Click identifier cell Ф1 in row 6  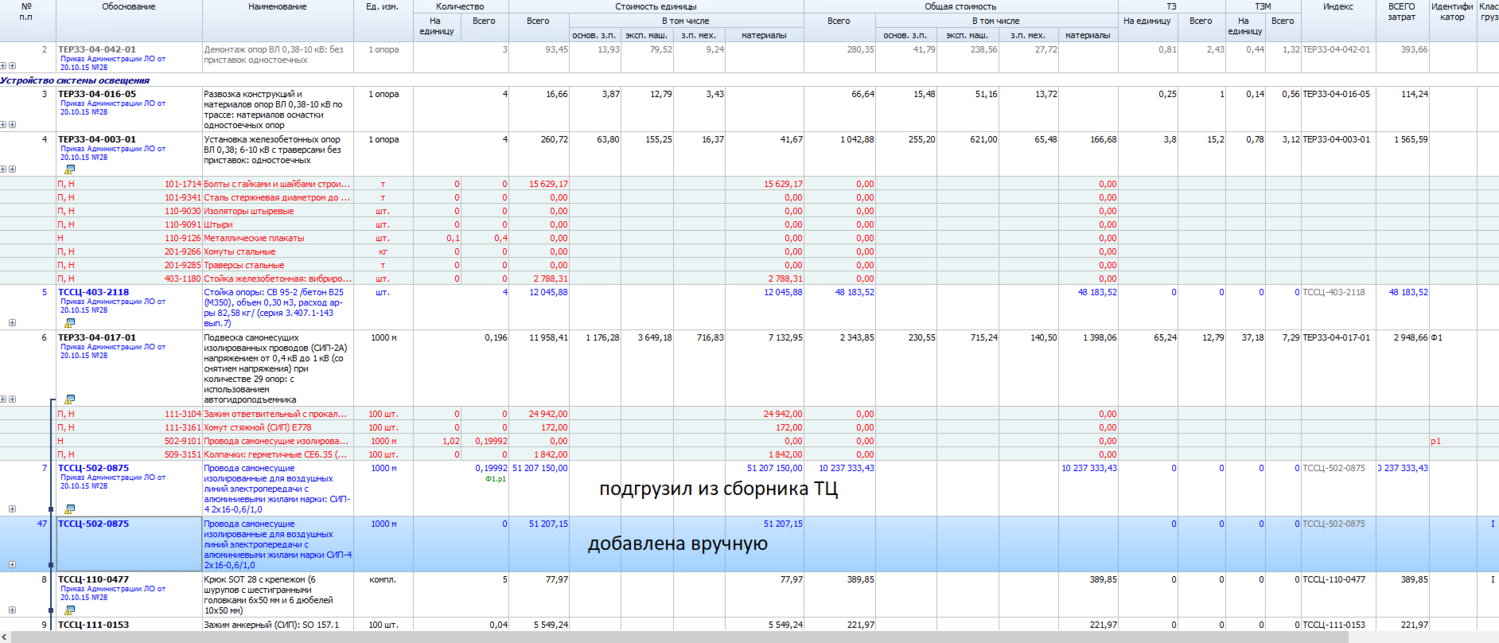click(1437, 338)
